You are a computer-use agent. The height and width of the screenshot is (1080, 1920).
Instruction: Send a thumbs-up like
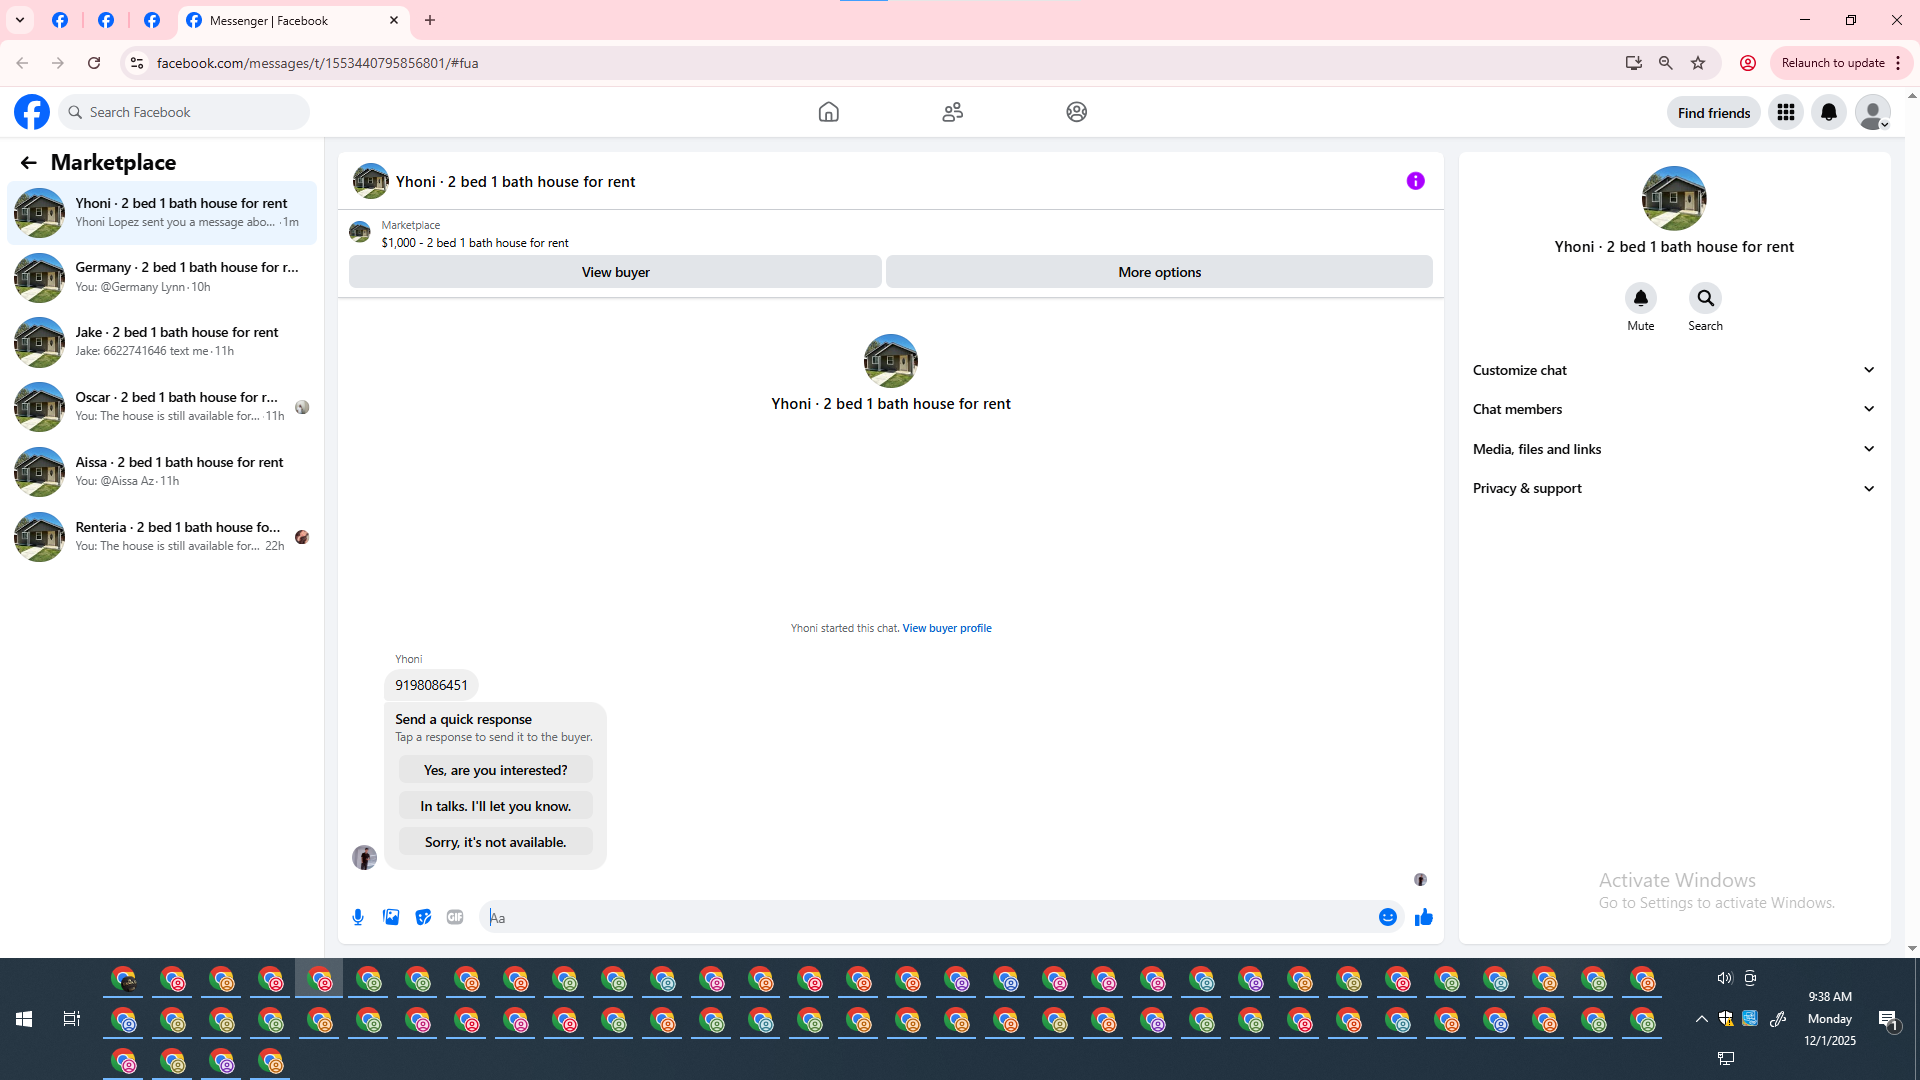point(1424,917)
